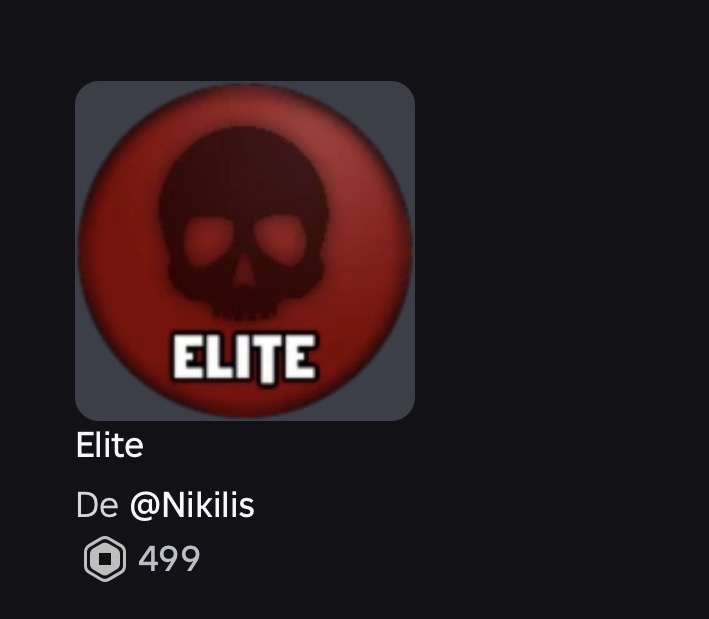
Task: Click the @ symbol in Nikilis name
Action: tap(145, 506)
